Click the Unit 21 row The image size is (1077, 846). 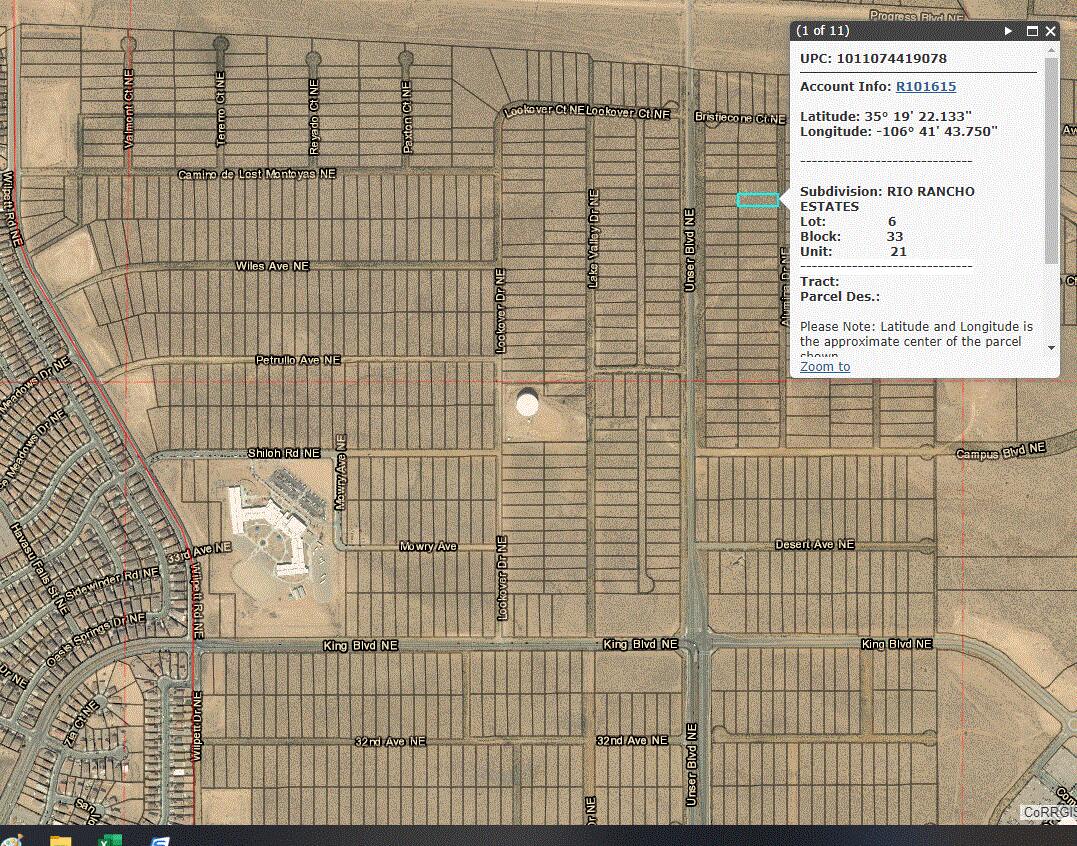(x=853, y=252)
